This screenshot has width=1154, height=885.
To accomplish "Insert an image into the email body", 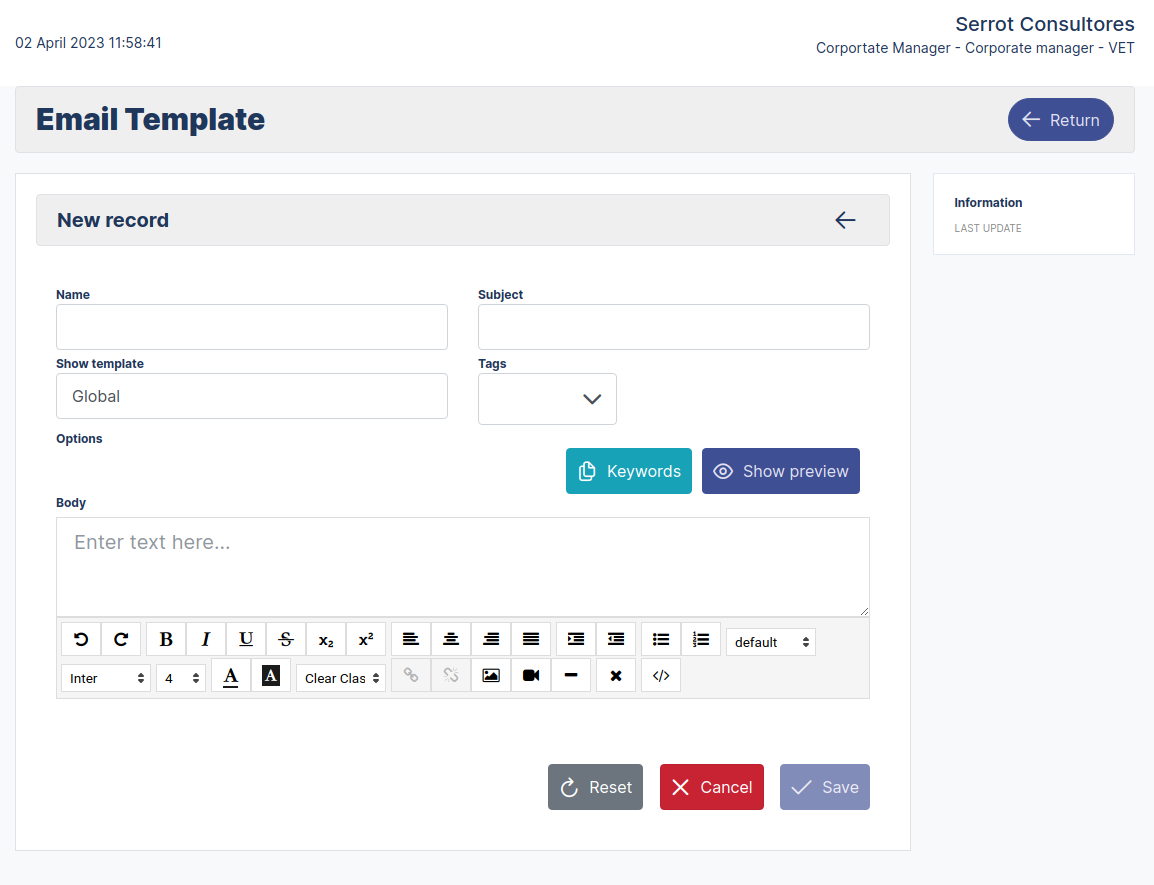I will (491, 675).
